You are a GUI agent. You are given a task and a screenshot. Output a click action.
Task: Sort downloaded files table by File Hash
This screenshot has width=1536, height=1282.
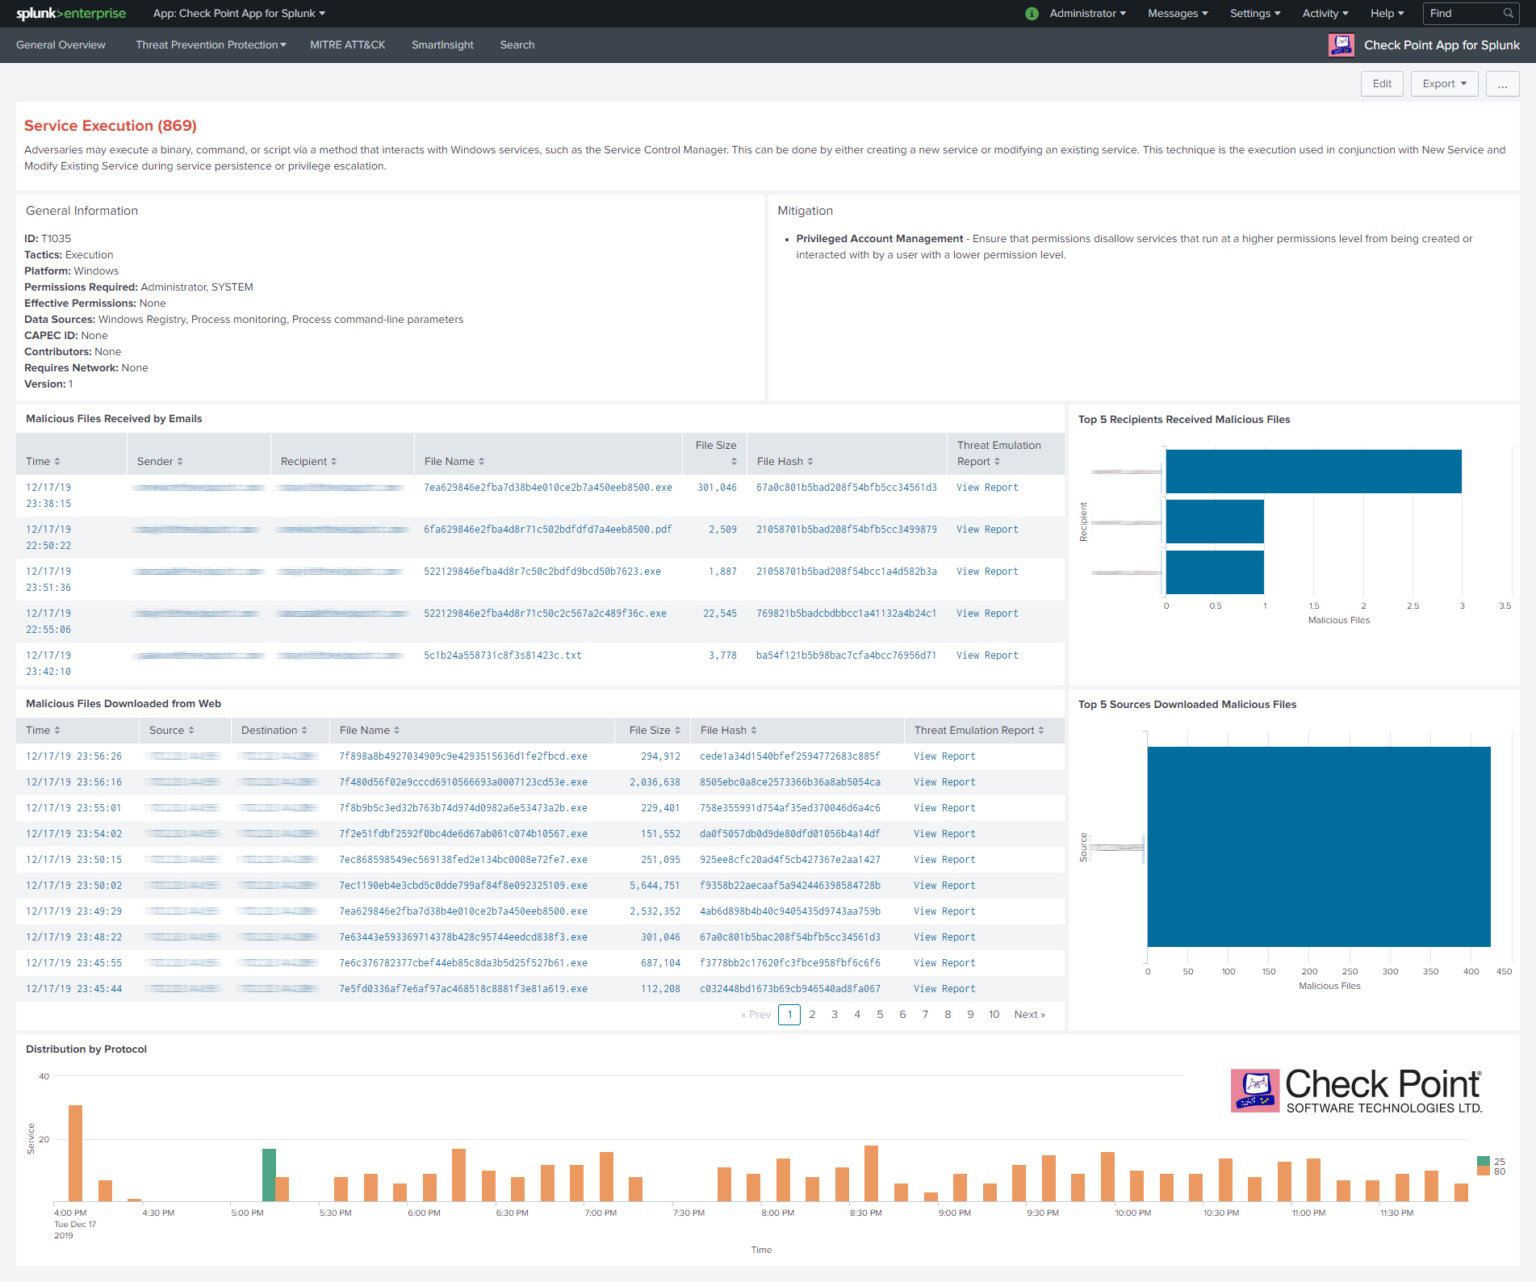pyautogui.click(x=726, y=730)
